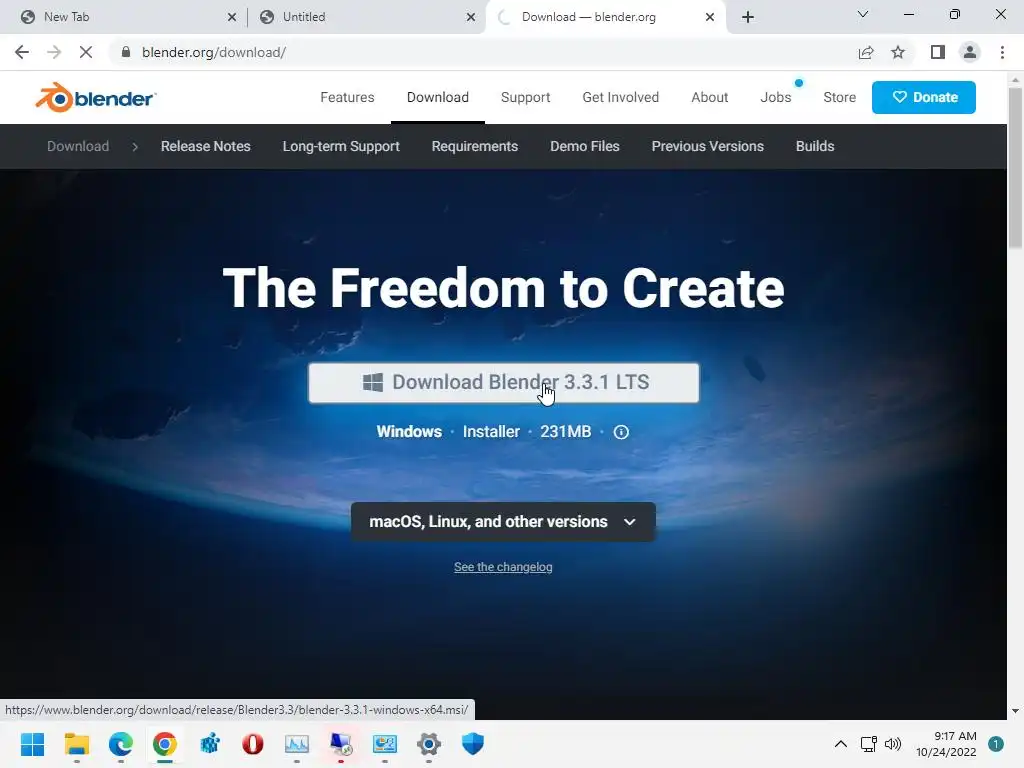This screenshot has height=768, width=1024.
Task: Open the Chrome three-dot menu
Action: 1002,52
